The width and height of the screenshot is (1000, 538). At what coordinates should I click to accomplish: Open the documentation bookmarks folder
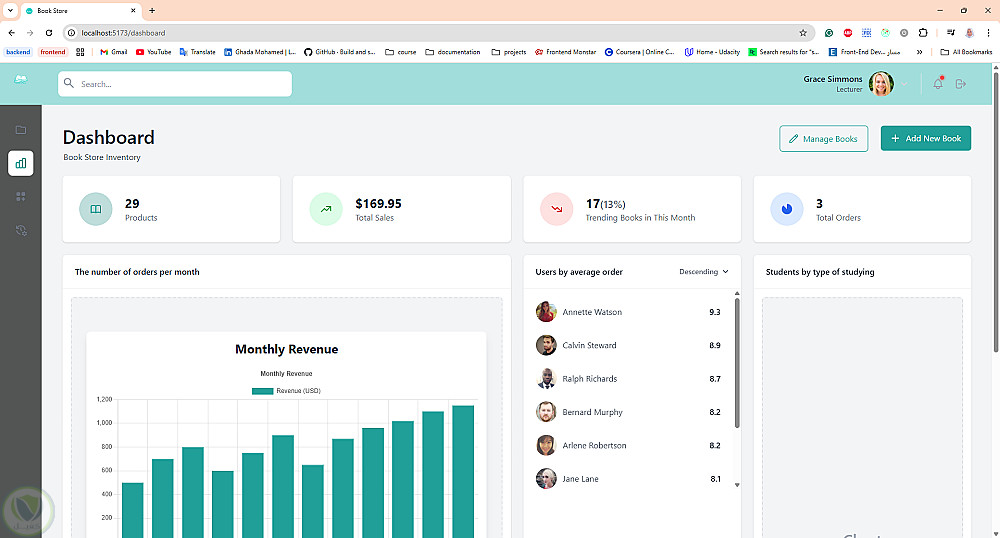pos(452,52)
